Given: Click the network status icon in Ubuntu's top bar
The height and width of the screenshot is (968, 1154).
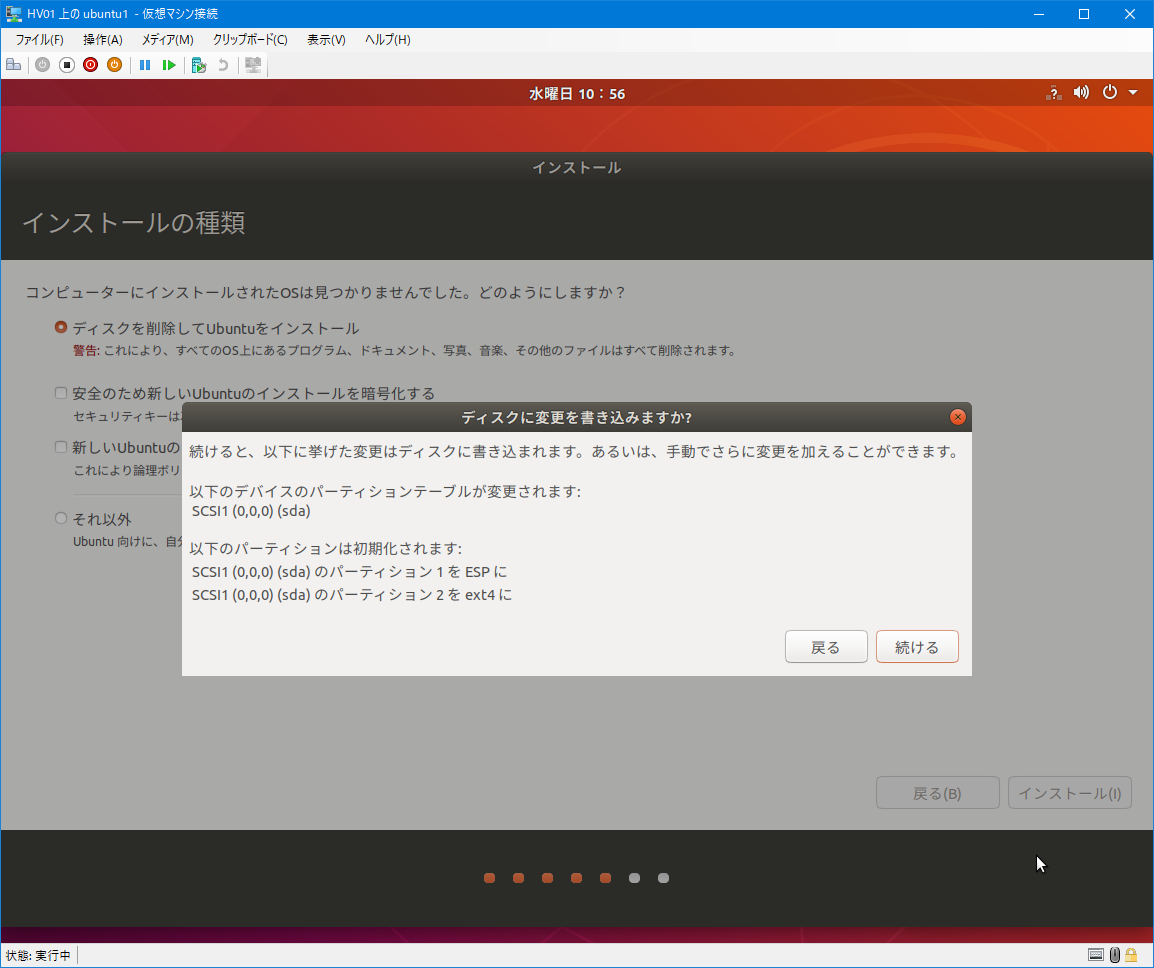Looking at the screenshot, I should click(1053, 92).
